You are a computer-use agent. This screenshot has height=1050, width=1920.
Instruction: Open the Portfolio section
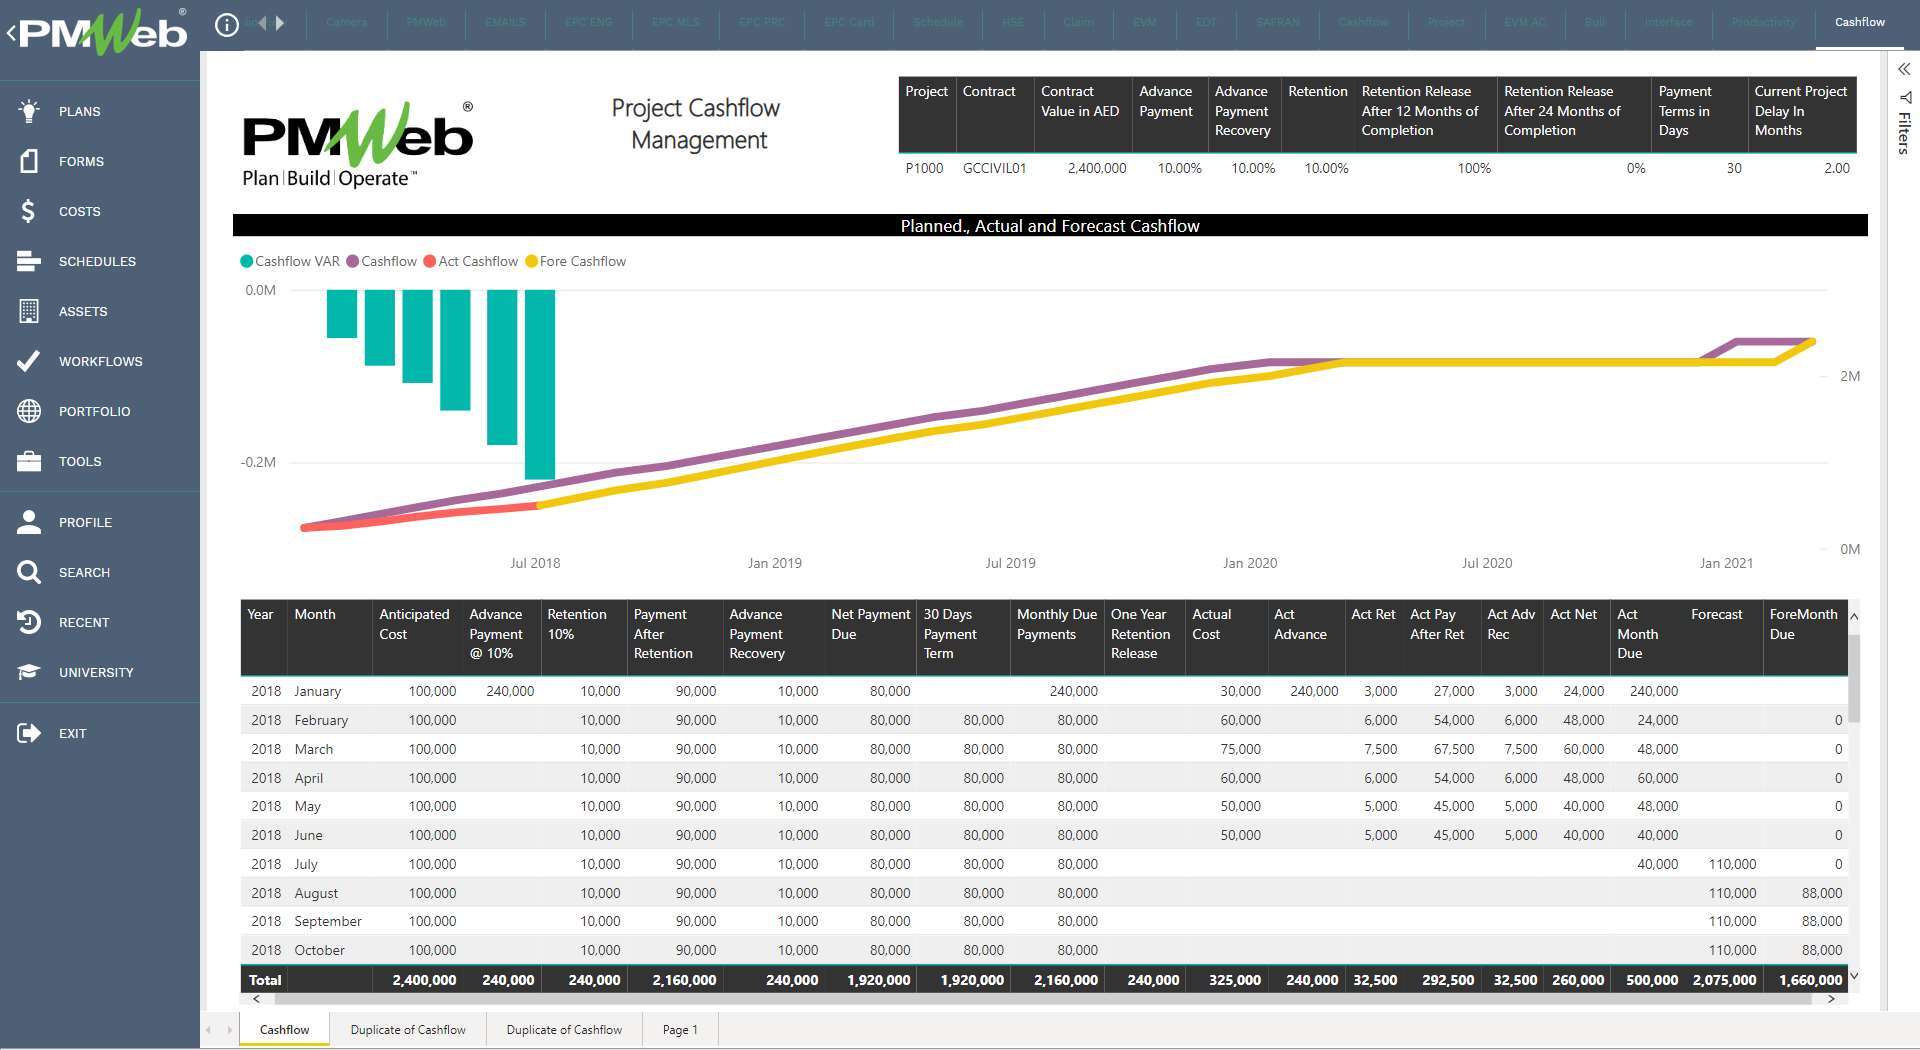pyautogui.click(x=28, y=411)
